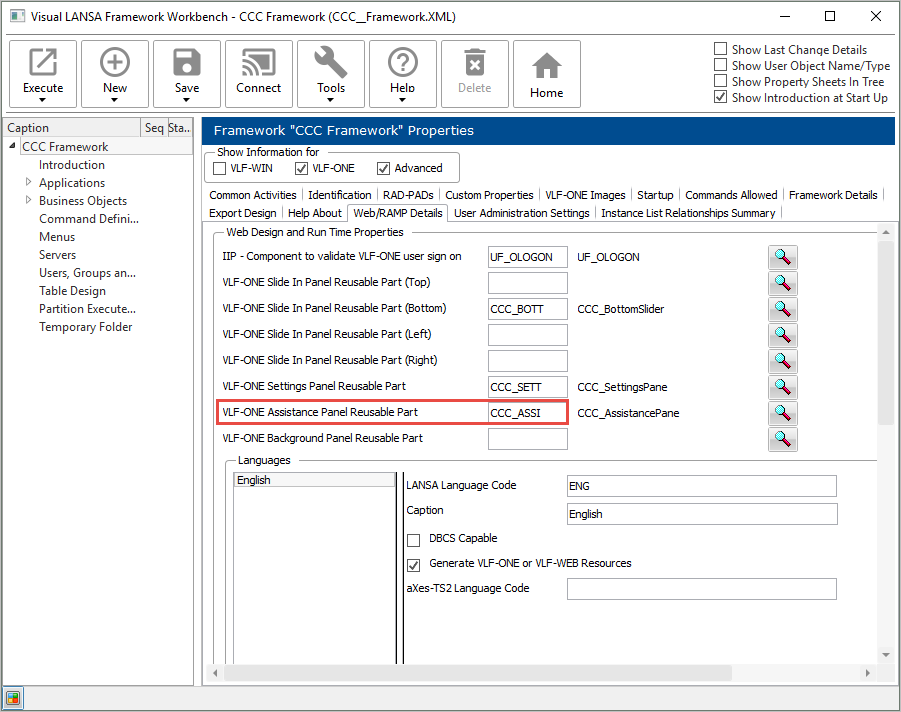This screenshot has height=712, width=901.
Task: Select Table Design in the tree
Action: [x=72, y=291]
